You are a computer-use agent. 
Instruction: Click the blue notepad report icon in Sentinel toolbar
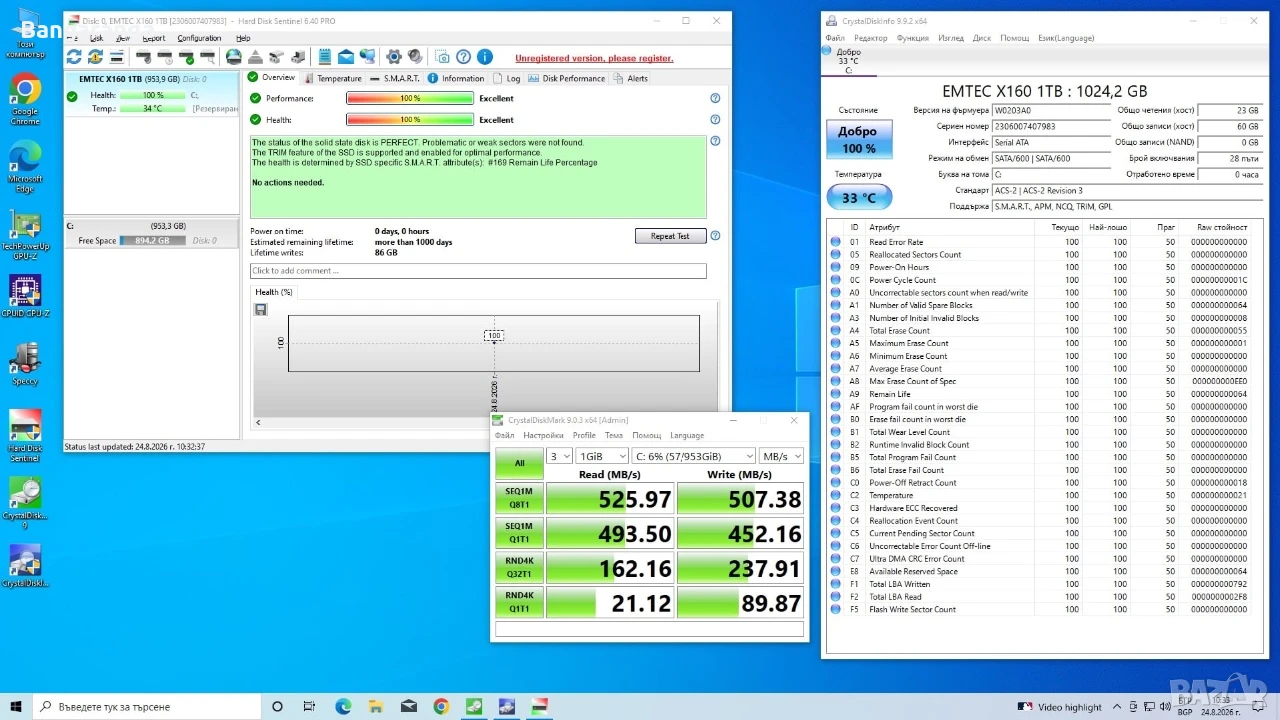pyautogui.click(x=325, y=57)
